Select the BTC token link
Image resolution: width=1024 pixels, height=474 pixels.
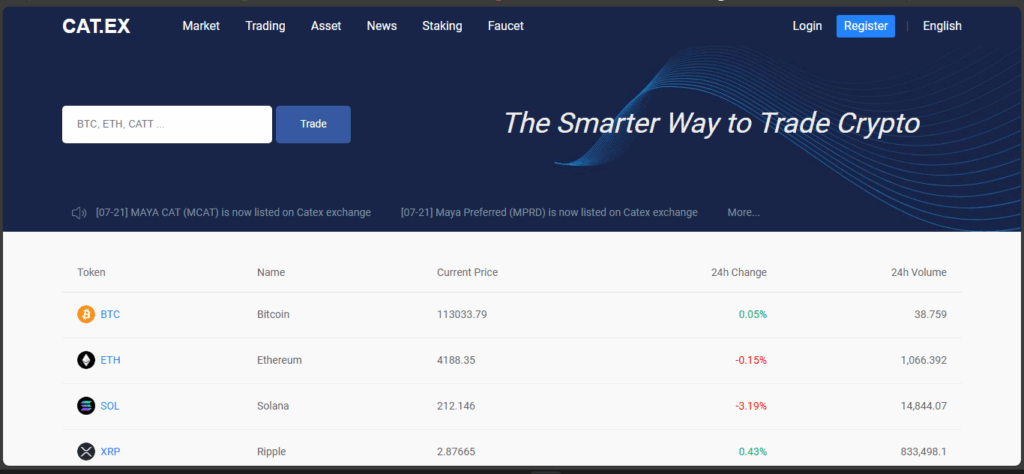click(110, 314)
